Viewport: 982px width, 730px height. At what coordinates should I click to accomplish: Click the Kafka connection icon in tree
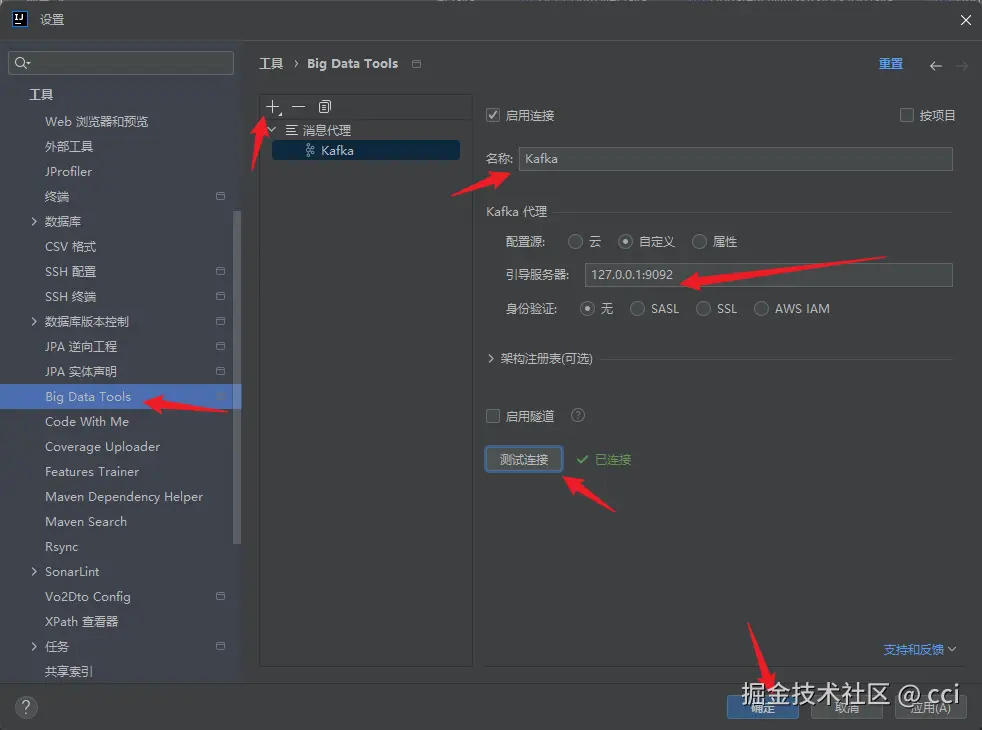point(310,150)
